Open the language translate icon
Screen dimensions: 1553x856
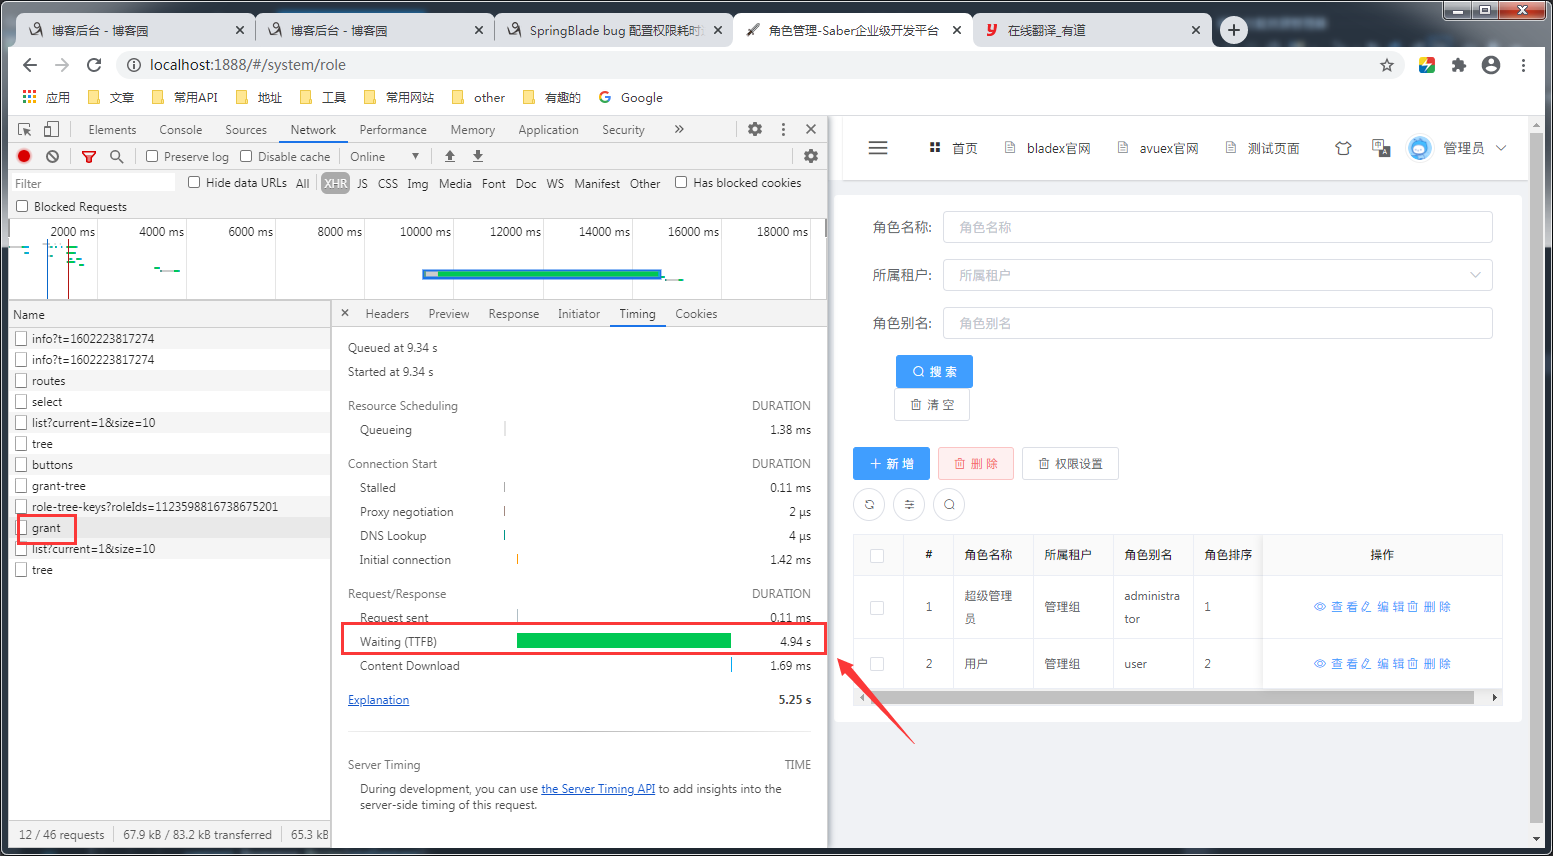(x=1381, y=148)
